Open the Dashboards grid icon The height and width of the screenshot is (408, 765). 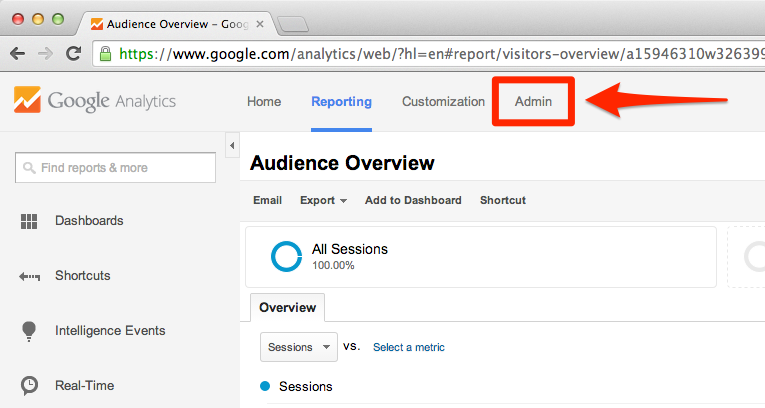pos(29,221)
